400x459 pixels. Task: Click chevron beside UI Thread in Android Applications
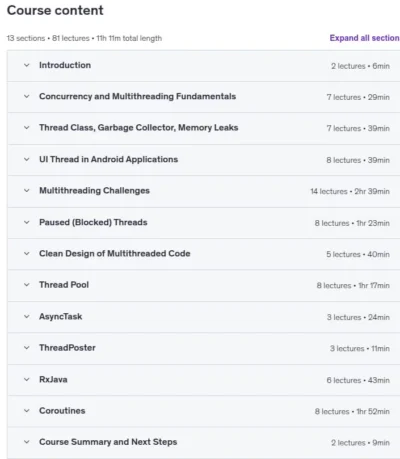coord(27,159)
